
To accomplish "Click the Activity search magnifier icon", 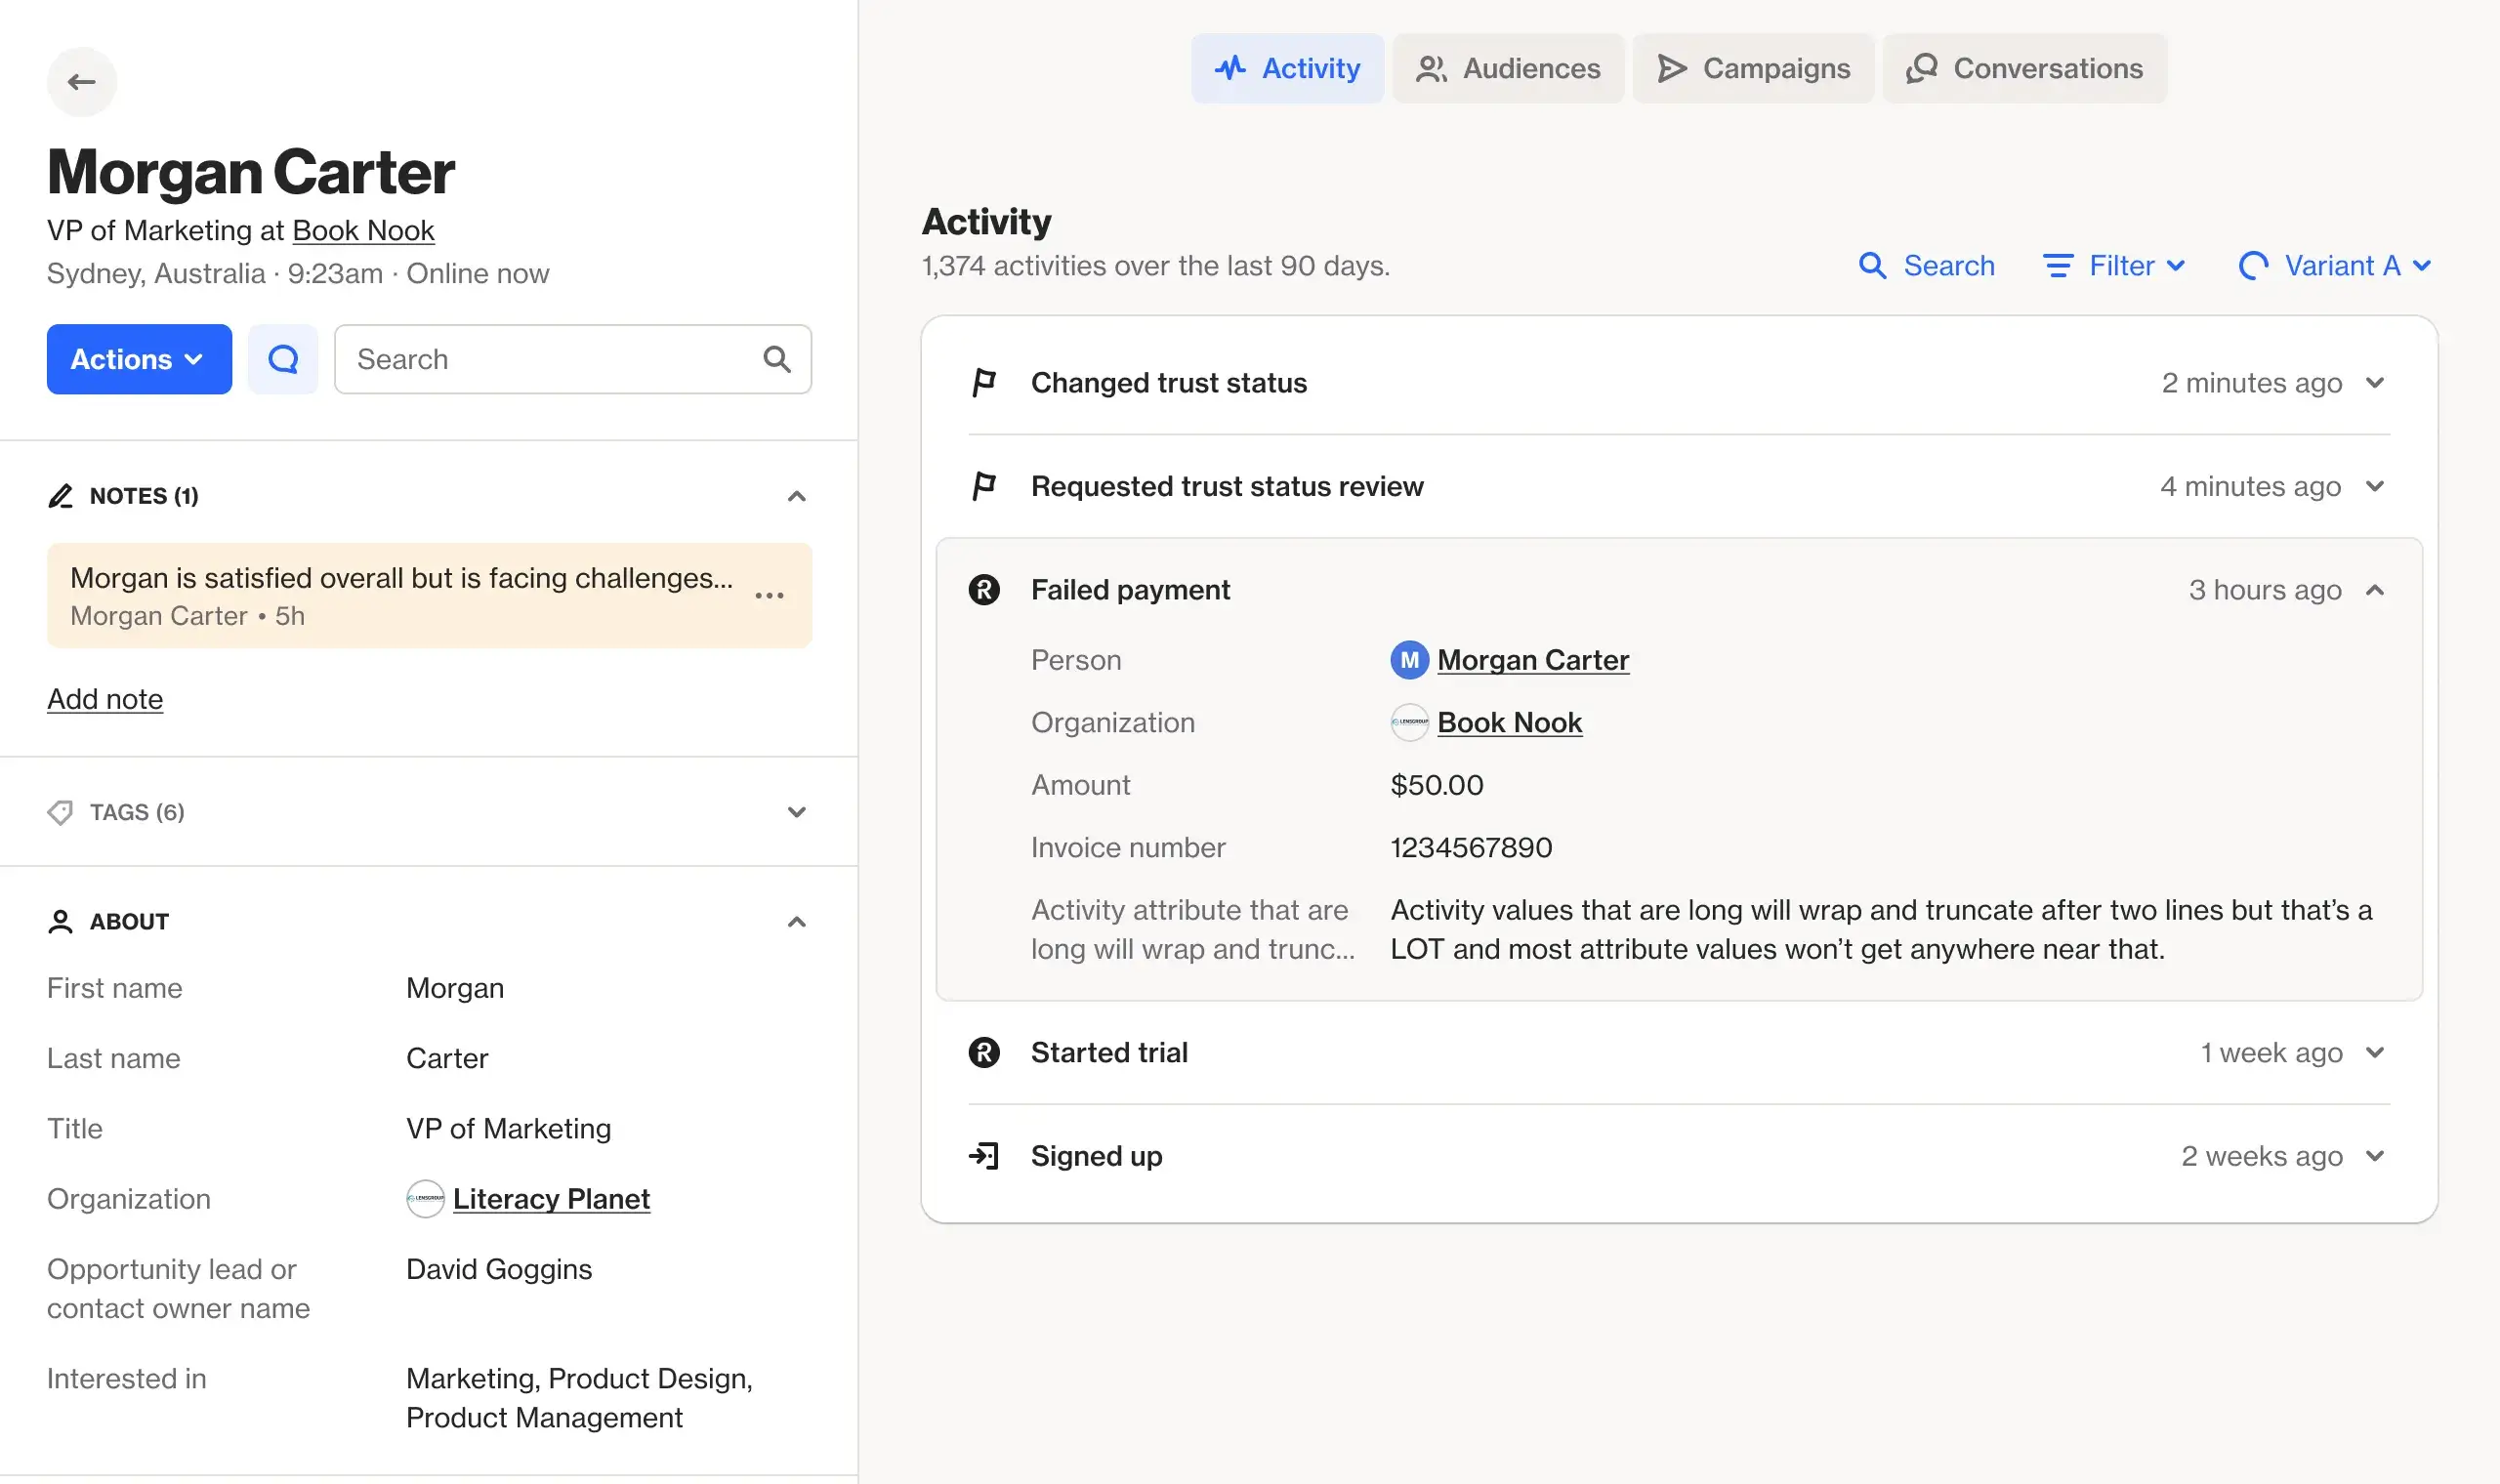I will coord(1872,266).
